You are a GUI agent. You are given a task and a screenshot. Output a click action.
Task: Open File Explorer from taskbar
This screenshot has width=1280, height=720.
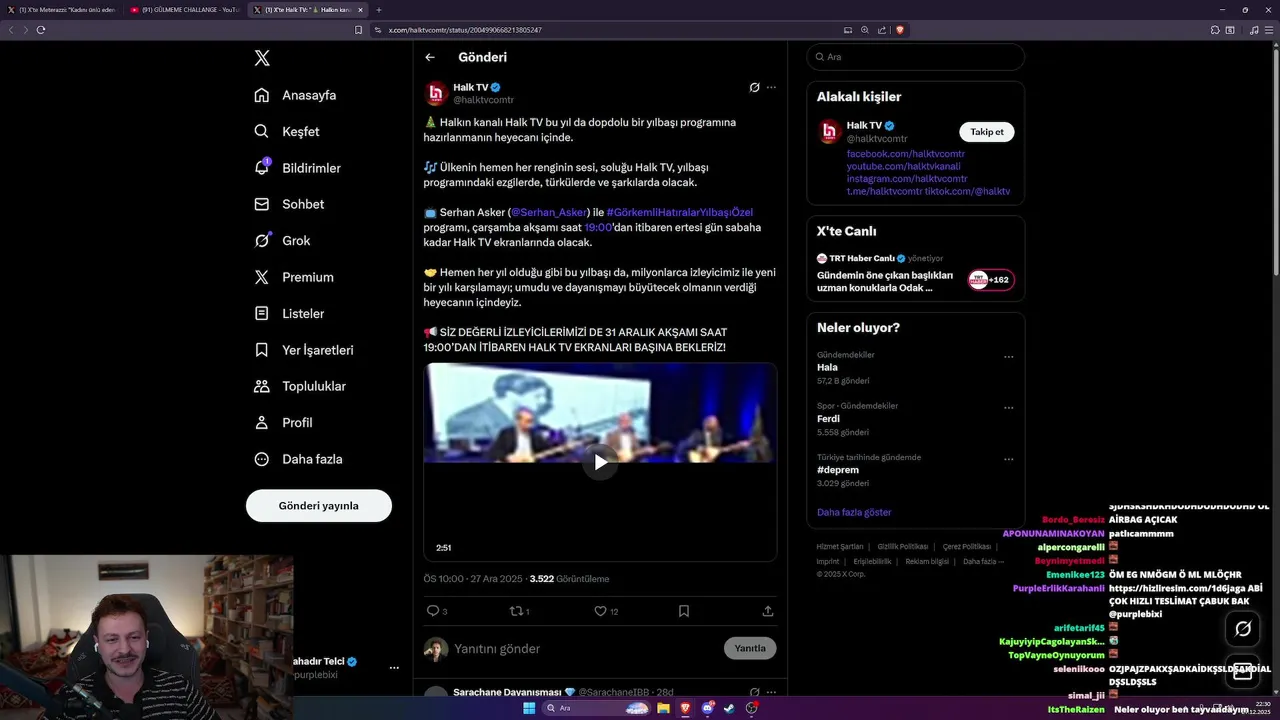(663, 708)
